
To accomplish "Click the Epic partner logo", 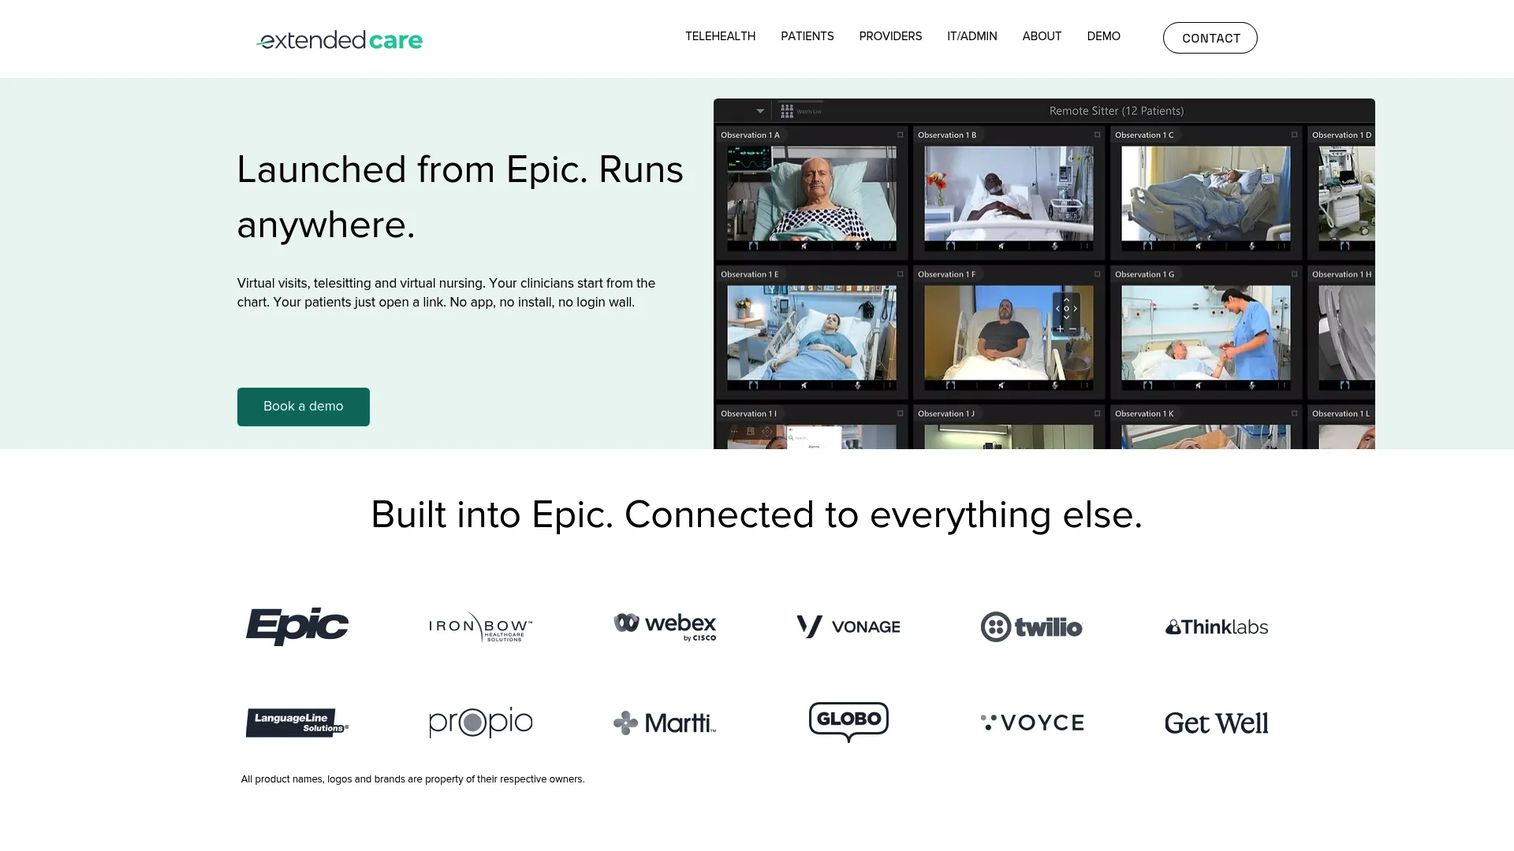I will point(297,626).
